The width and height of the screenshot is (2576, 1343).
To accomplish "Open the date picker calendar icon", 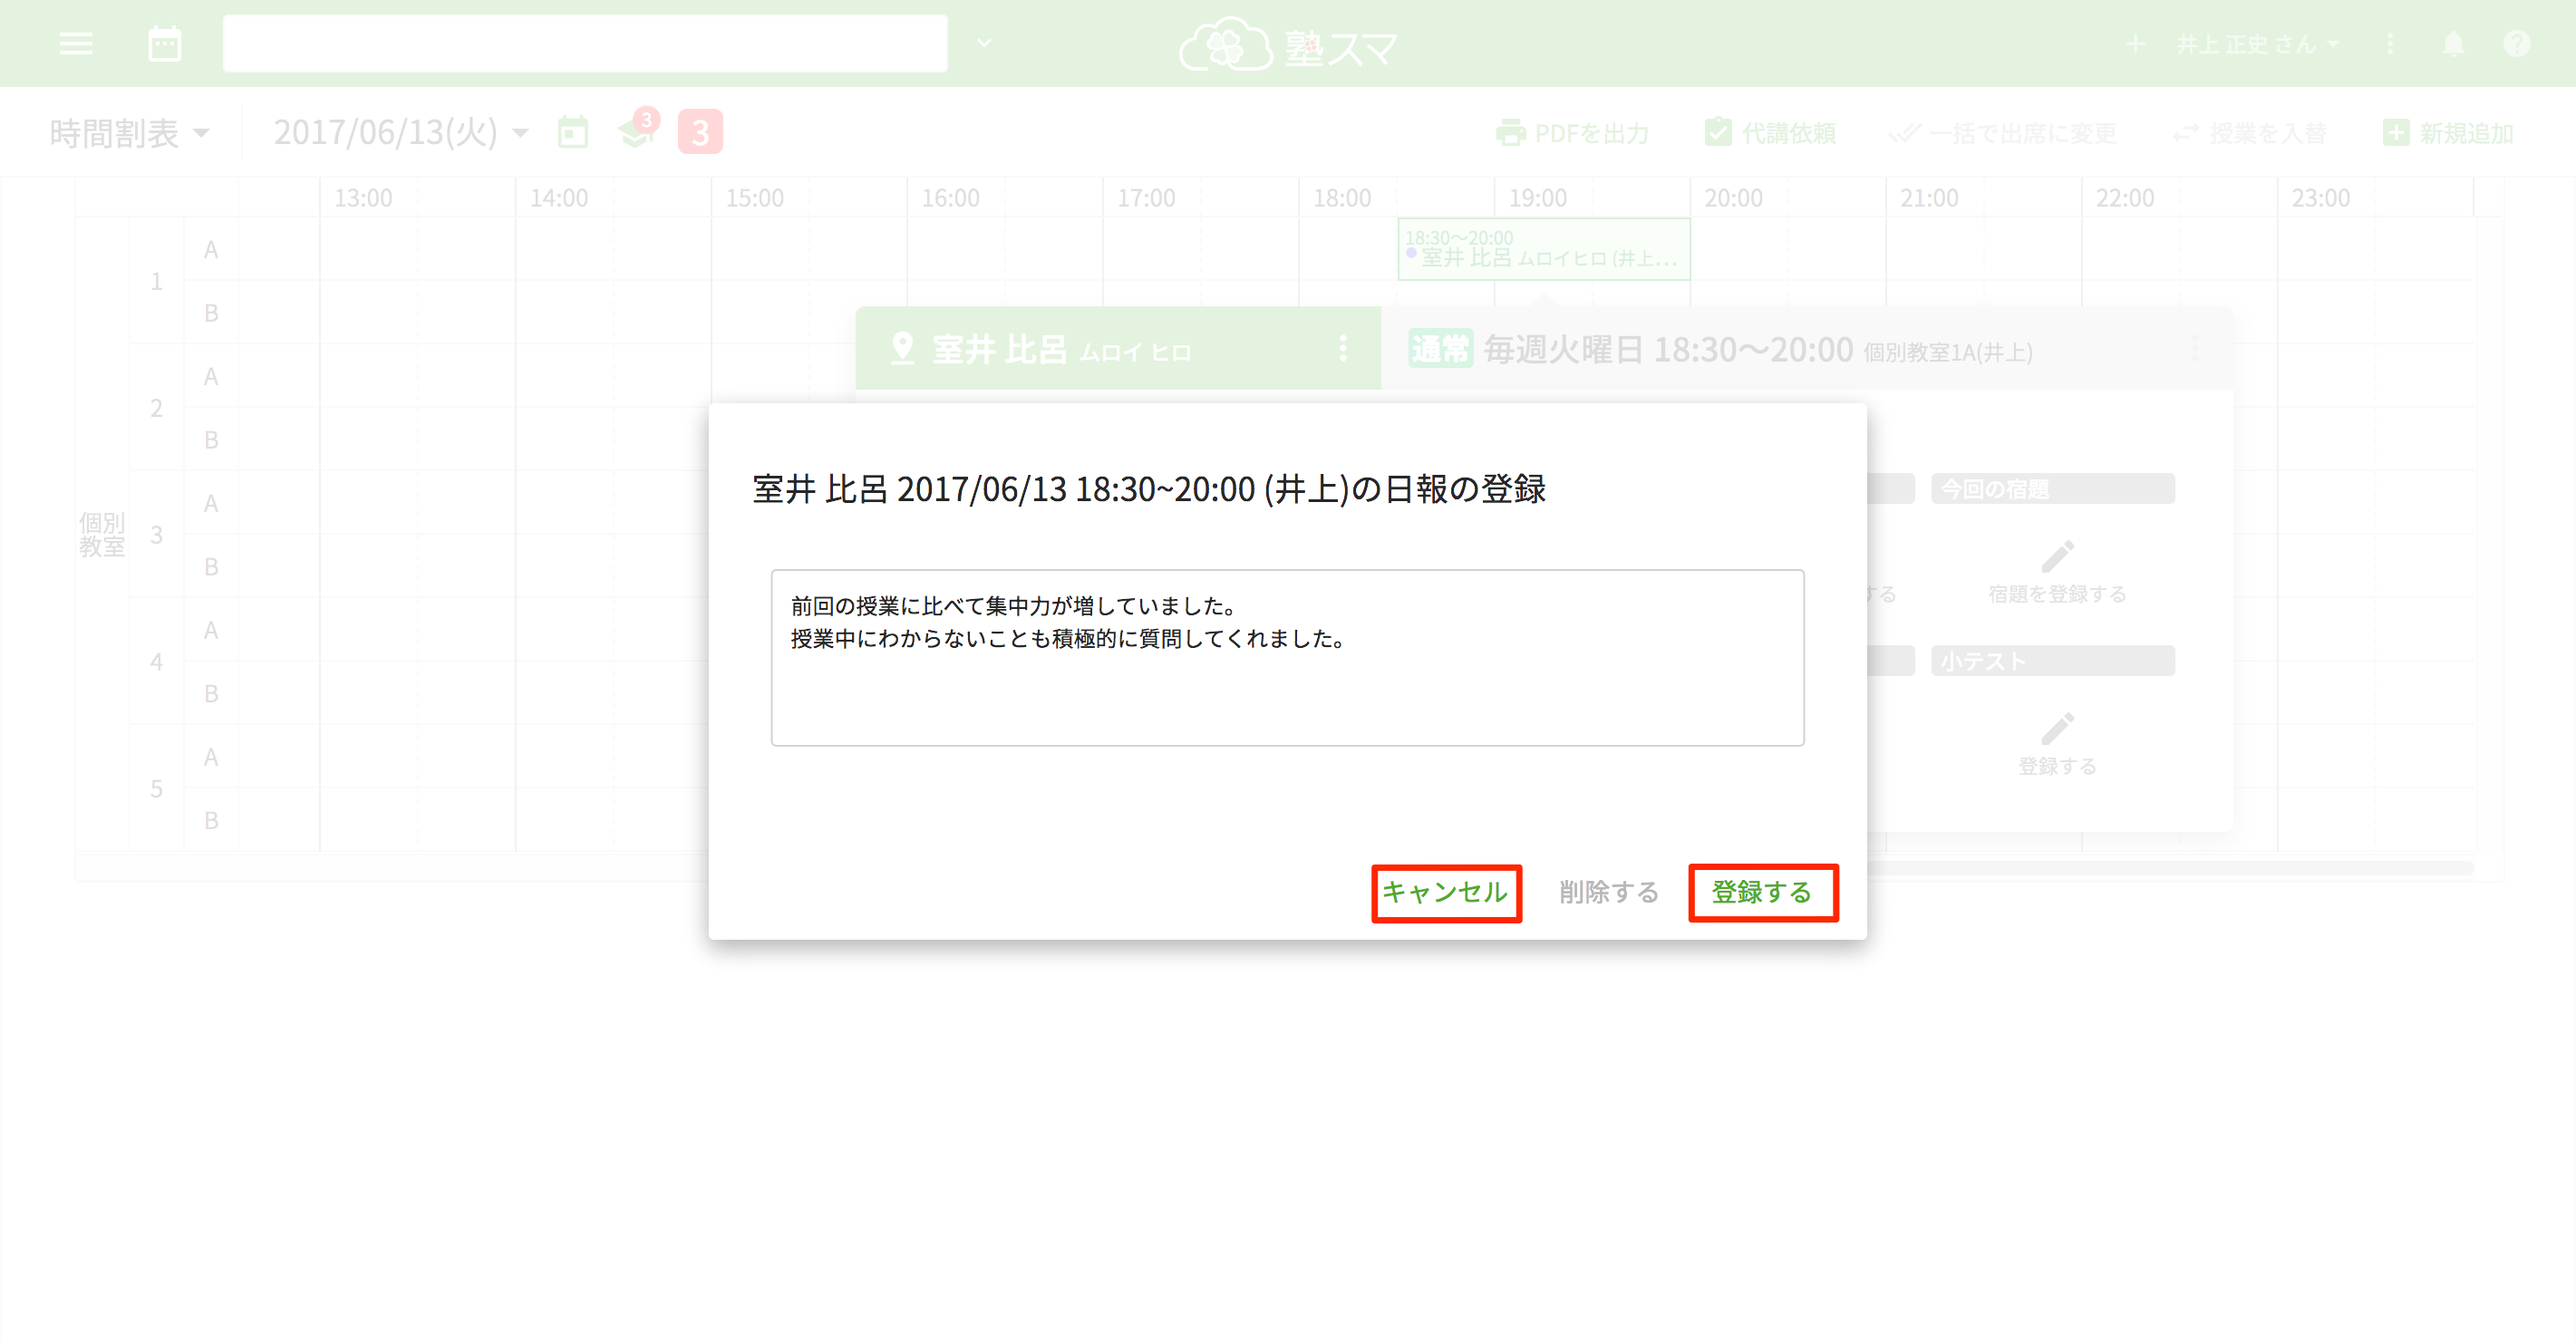I will pyautogui.click(x=573, y=132).
